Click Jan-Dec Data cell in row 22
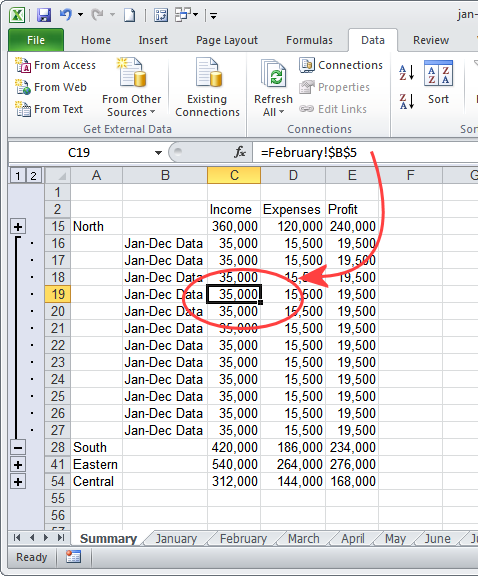This screenshot has width=478, height=576. [x=165, y=345]
